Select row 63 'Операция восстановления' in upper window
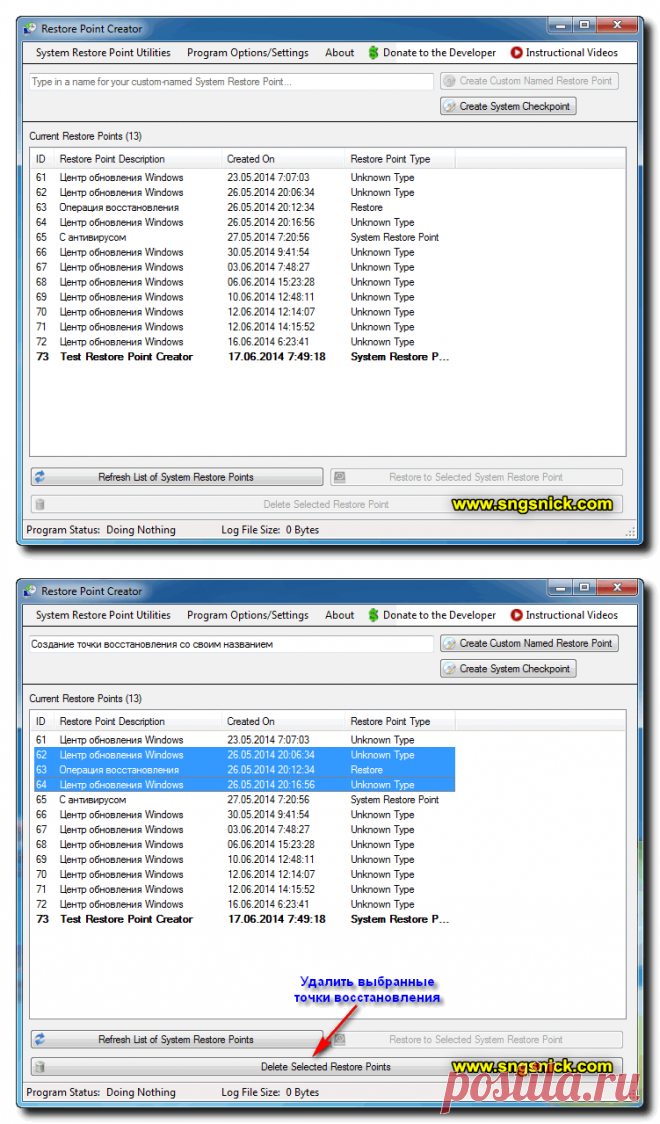 point(244,207)
